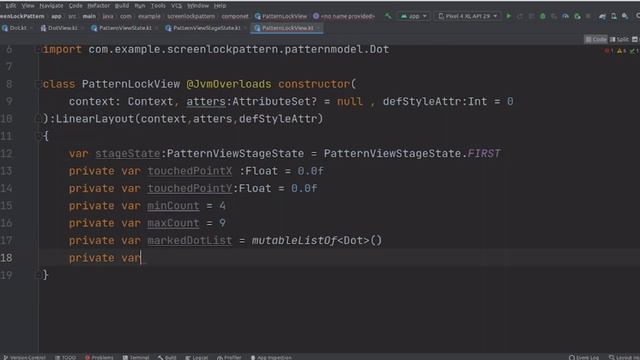Click the green Run app play icon
The image size is (640, 360).
[509, 16]
